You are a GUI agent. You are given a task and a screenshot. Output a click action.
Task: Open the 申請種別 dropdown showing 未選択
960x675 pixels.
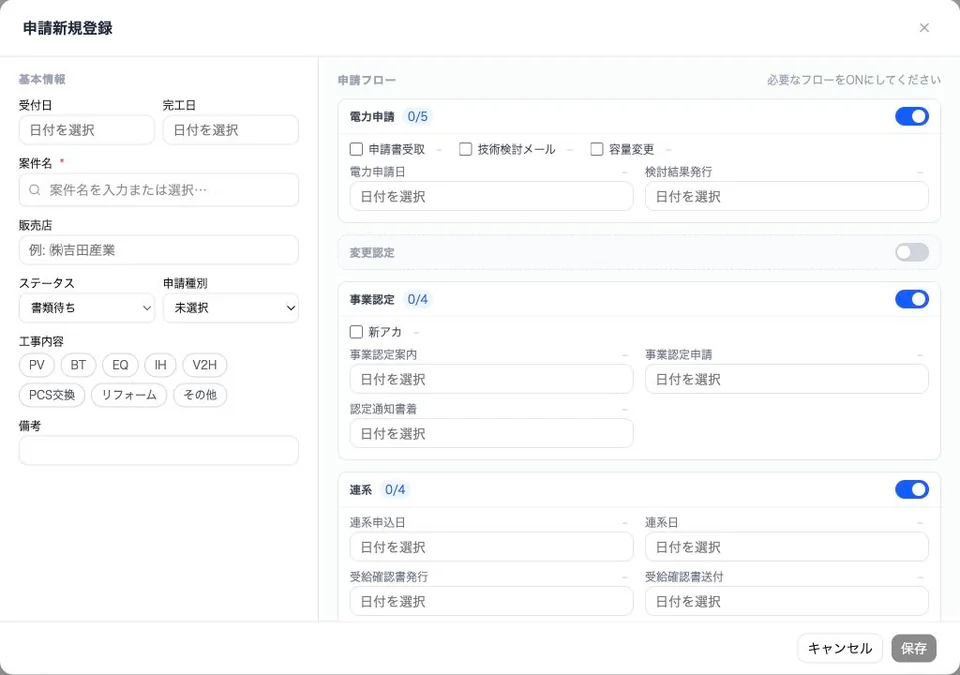click(x=231, y=308)
